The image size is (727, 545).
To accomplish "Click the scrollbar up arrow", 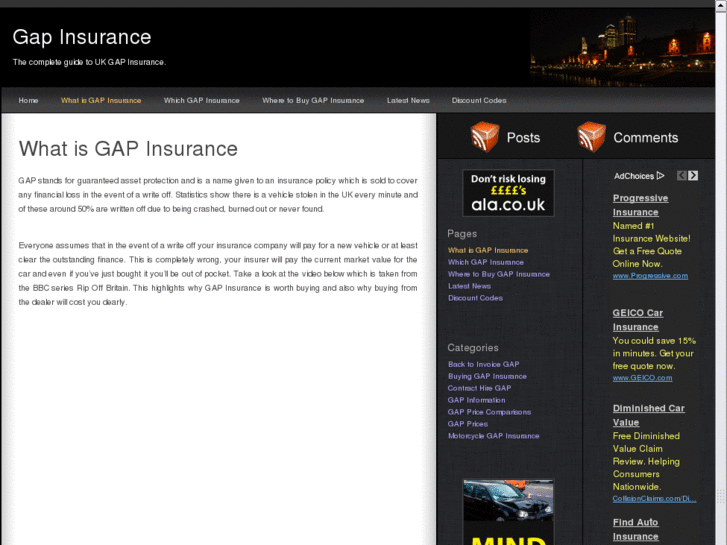I will point(721,4).
